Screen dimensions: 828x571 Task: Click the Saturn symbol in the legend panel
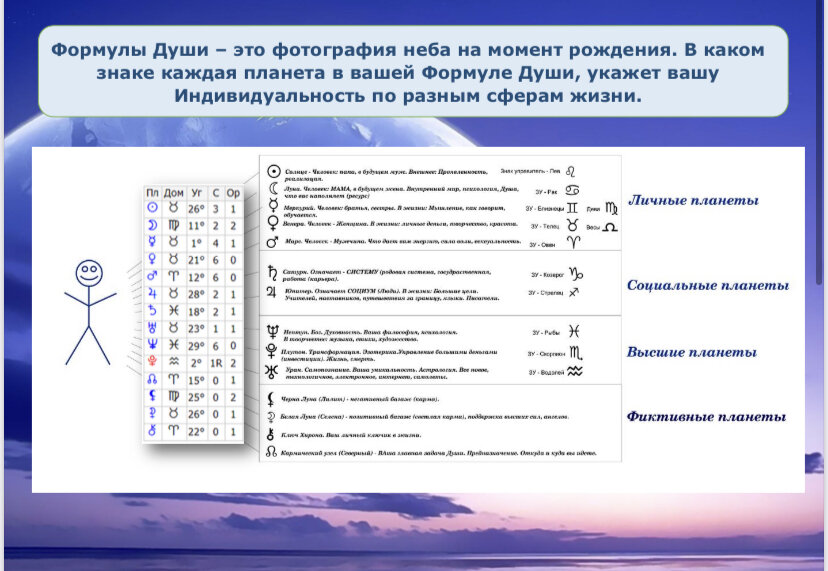pos(272,273)
